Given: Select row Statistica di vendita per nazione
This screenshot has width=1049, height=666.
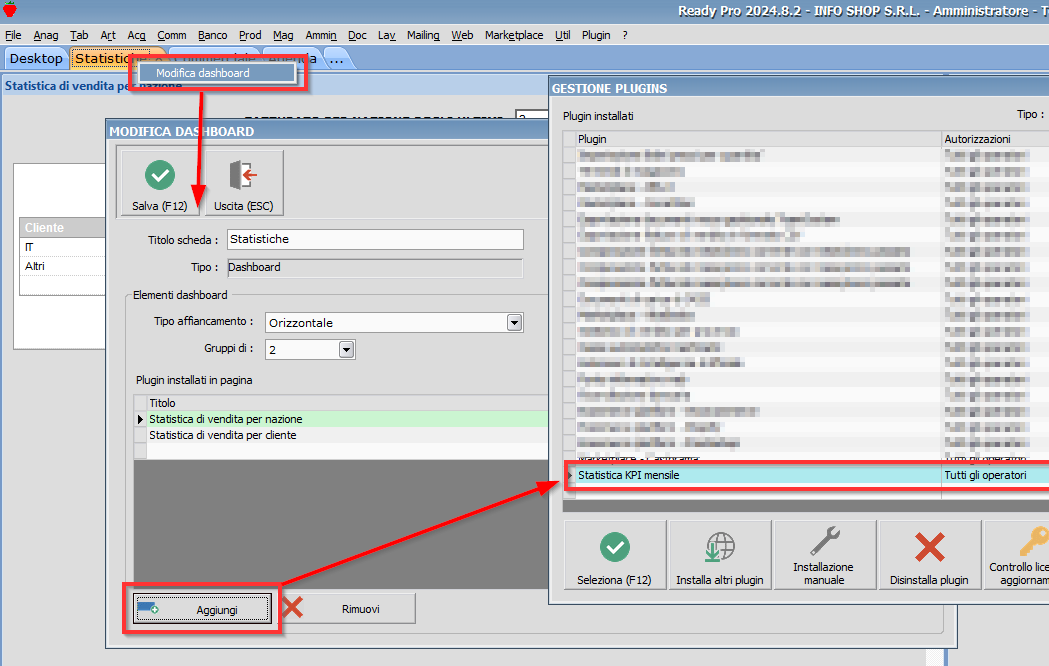Looking at the screenshot, I should 347,419.
